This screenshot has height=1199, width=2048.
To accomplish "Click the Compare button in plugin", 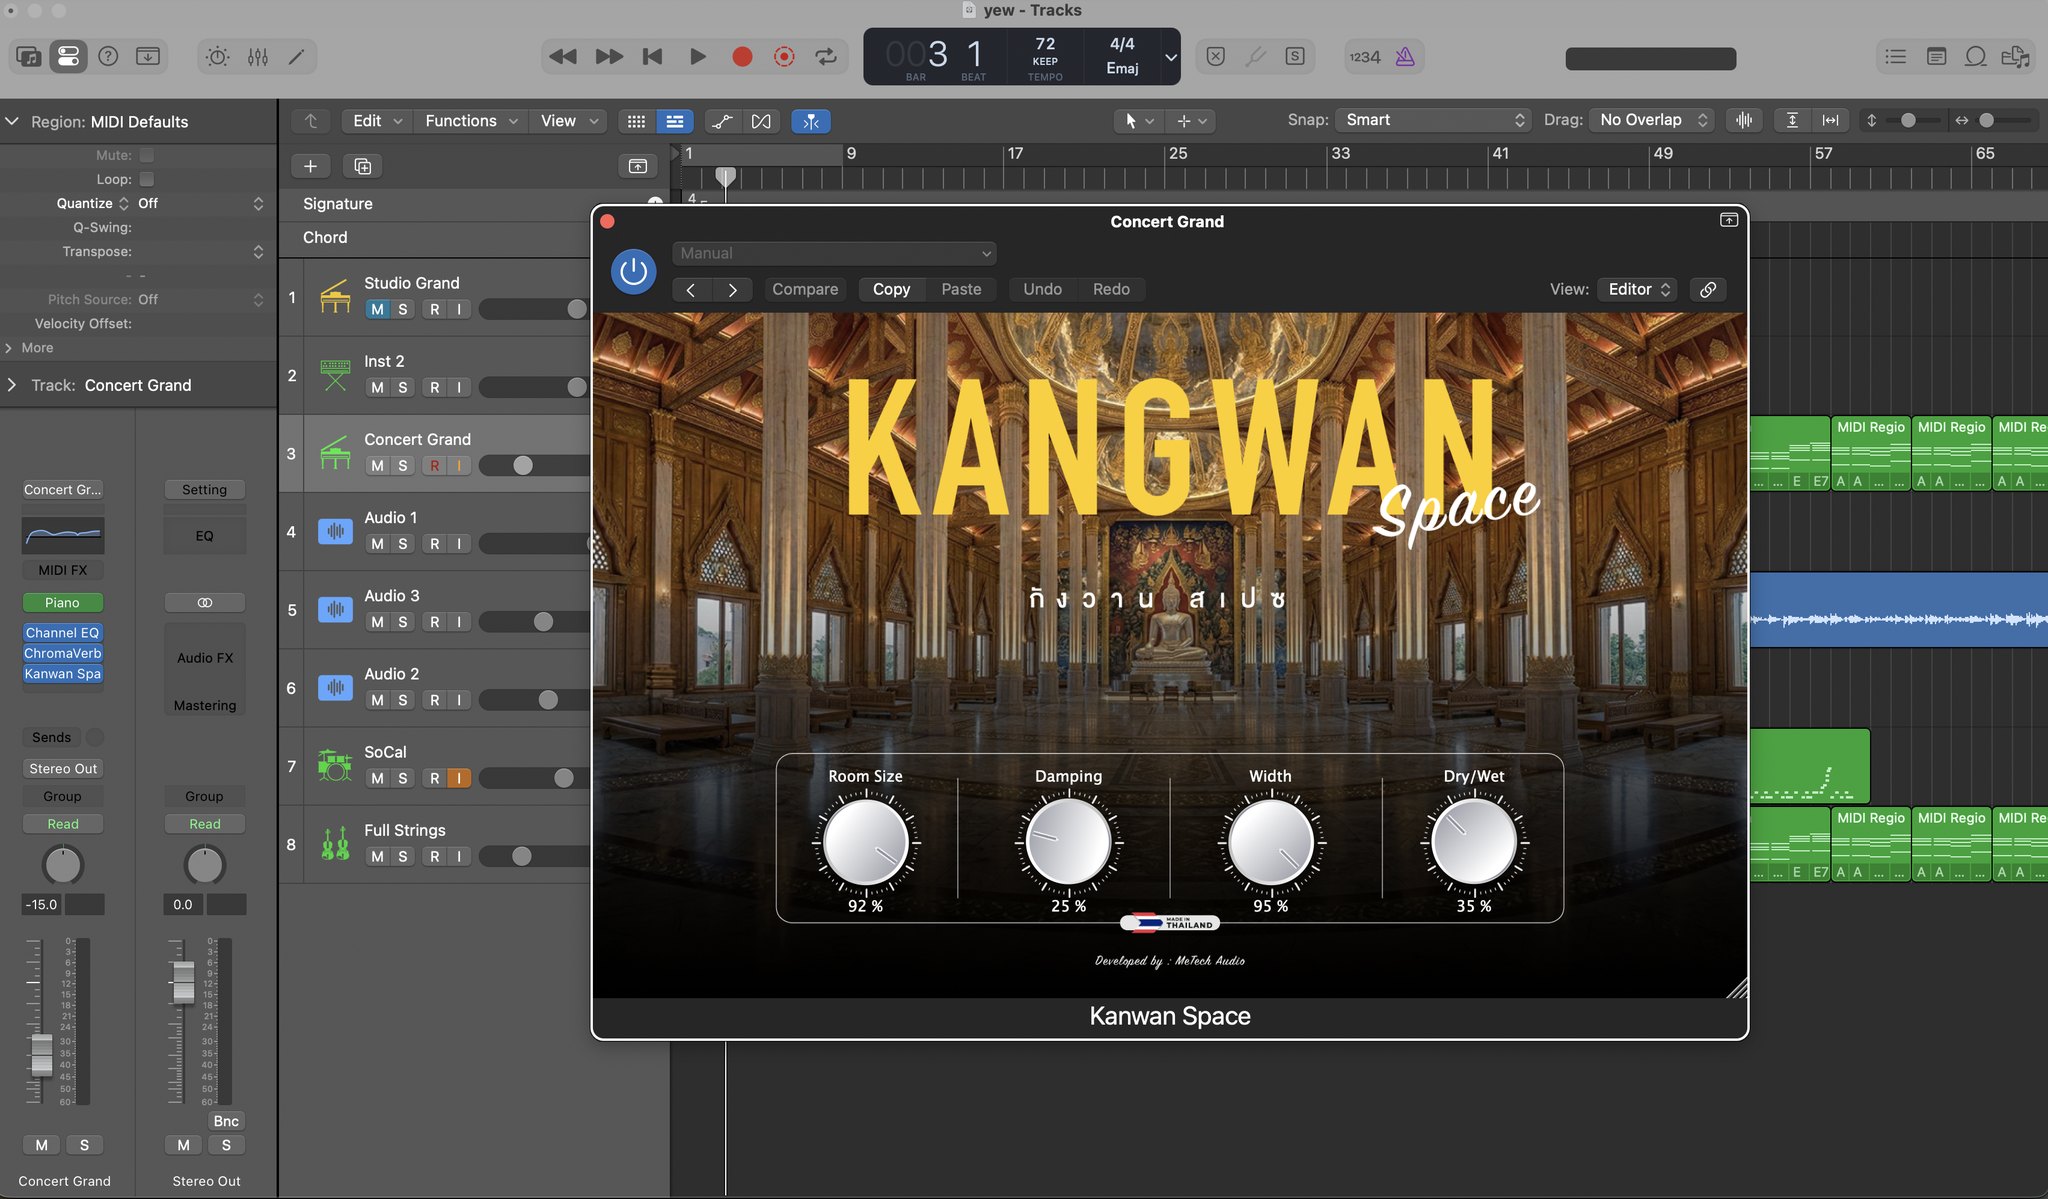I will coord(805,289).
